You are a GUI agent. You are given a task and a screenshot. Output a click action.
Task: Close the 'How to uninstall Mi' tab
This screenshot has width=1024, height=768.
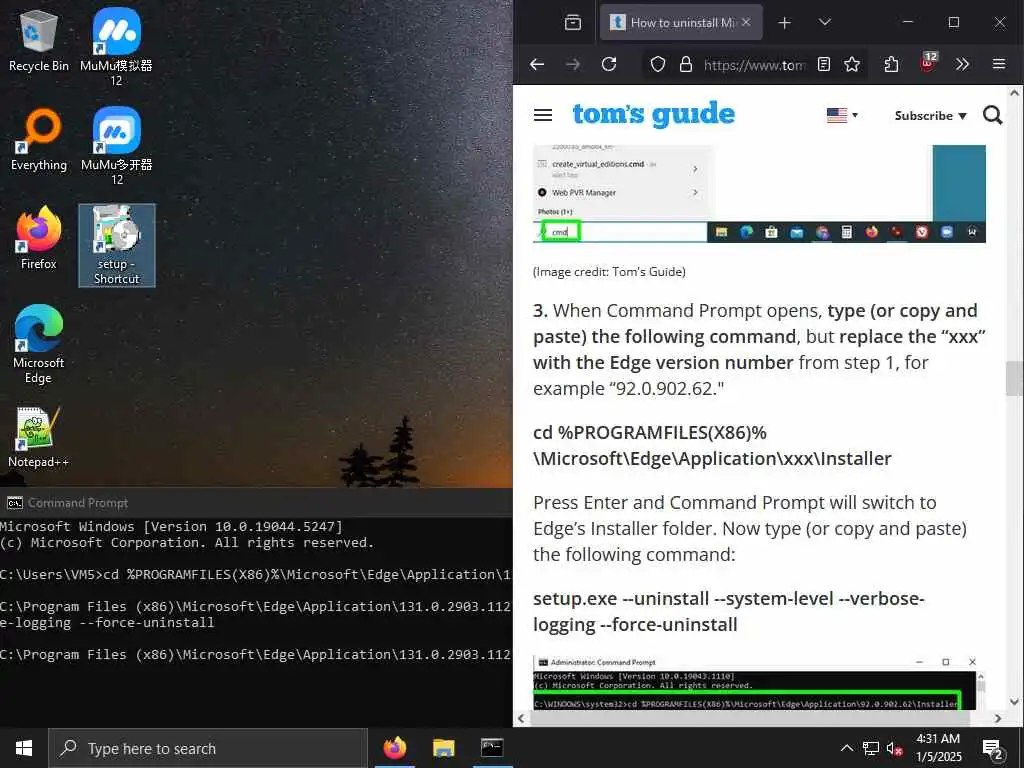[x=746, y=22]
